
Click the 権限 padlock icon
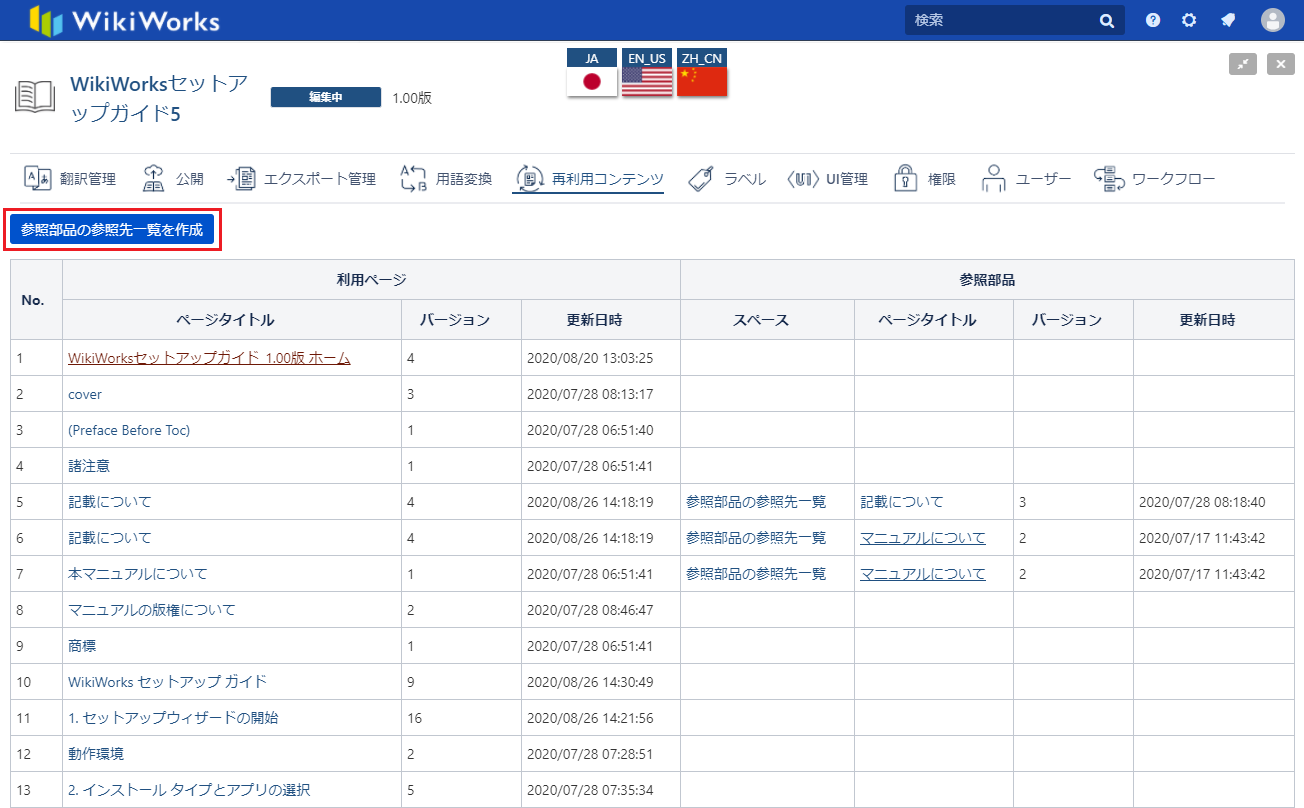(x=906, y=178)
